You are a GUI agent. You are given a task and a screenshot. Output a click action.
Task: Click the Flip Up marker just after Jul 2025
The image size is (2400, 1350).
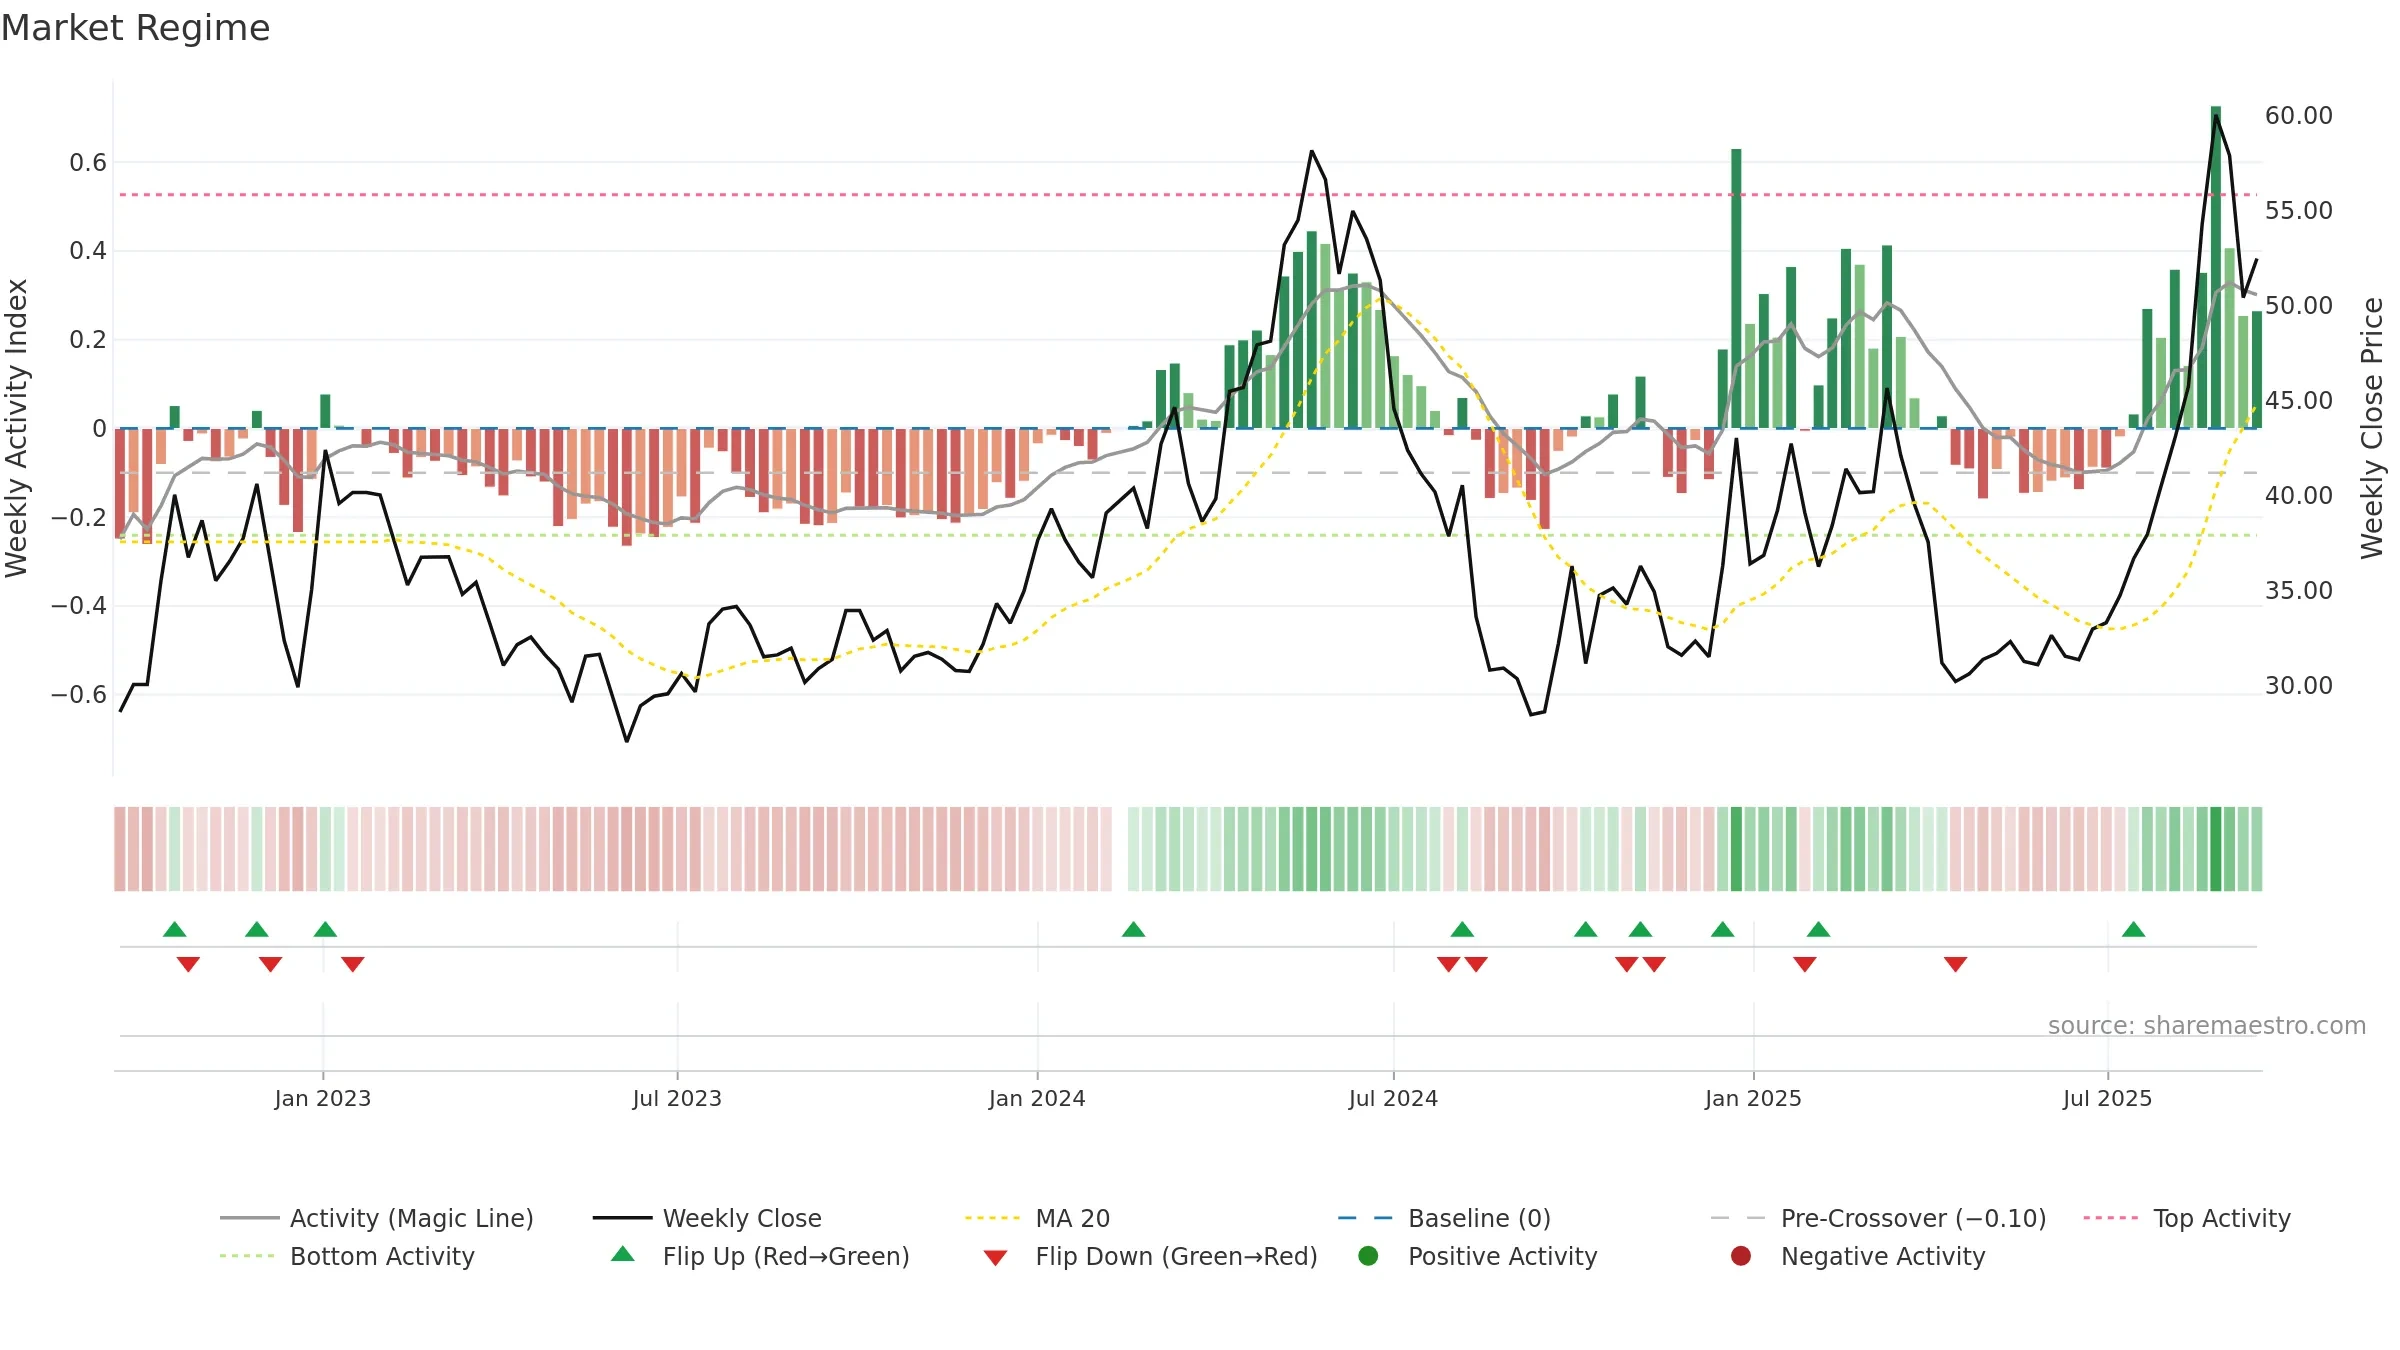2133,929
